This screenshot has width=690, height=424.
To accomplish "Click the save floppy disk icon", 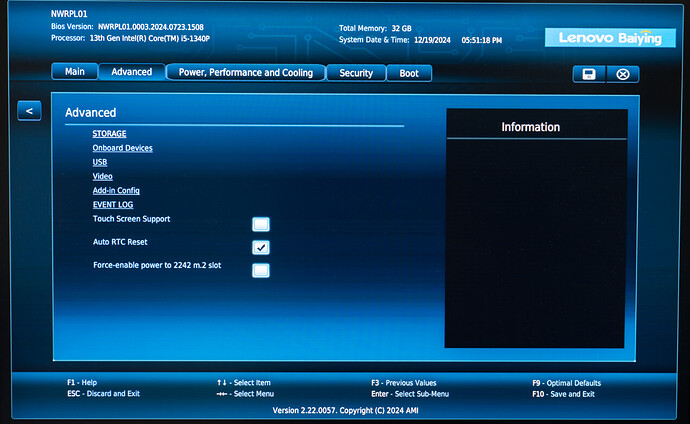I will tap(589, 74).
